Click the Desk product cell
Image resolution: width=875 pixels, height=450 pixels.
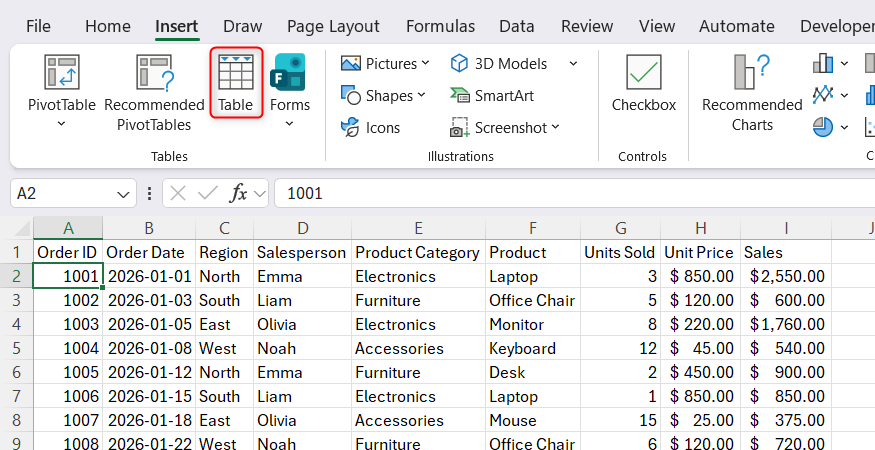point(533,372)
